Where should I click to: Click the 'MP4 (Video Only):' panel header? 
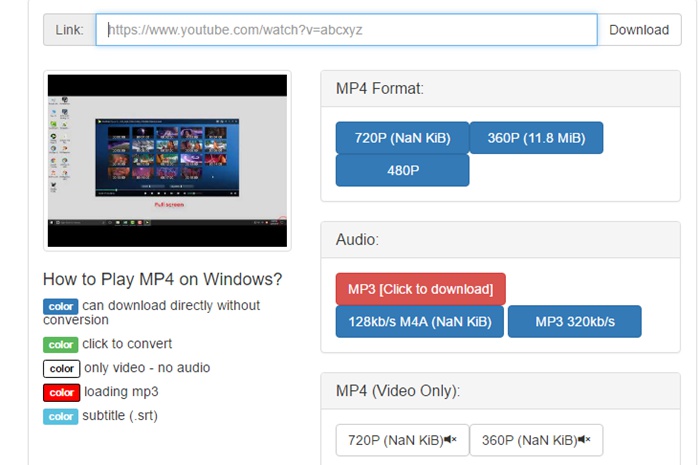(x=500, y=391)
